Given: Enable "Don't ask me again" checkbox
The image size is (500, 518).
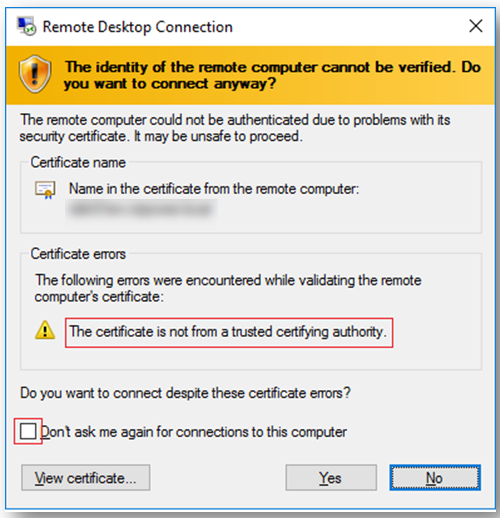Looking at the screenshot, I should 28,431.
